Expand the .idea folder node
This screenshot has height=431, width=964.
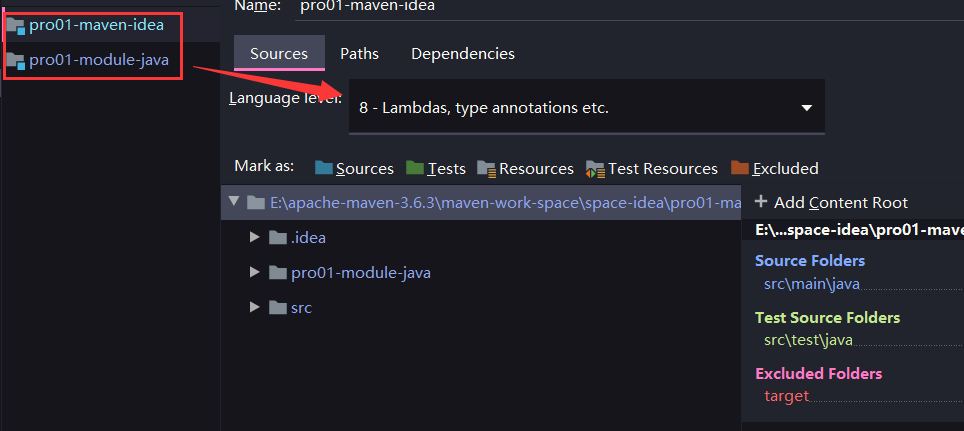(x=255, y=237)
